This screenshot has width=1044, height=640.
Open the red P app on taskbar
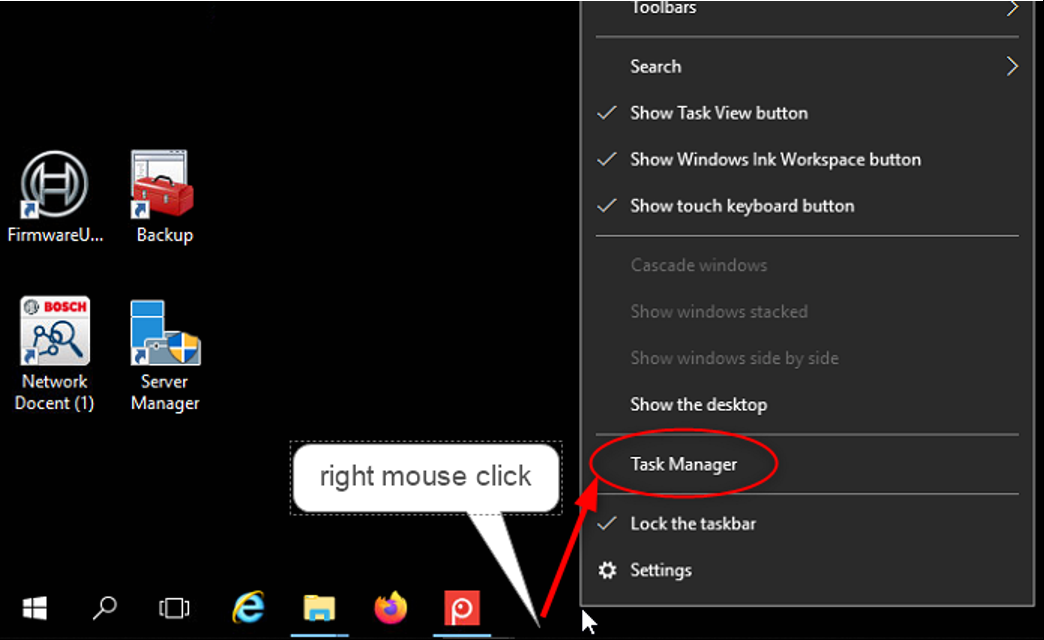[462, 608]
